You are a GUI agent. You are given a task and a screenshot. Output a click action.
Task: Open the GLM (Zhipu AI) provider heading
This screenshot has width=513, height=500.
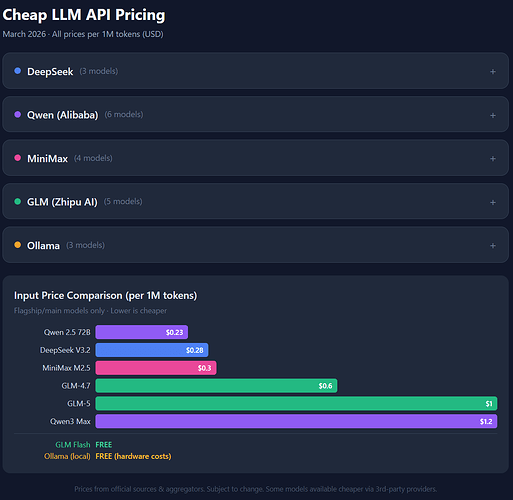(62, 202)
